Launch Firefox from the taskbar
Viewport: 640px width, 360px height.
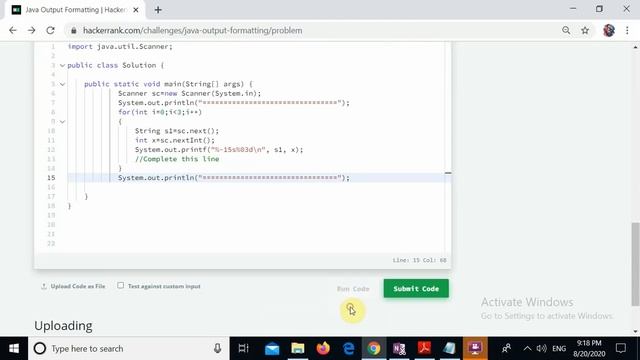click(323, 349)
